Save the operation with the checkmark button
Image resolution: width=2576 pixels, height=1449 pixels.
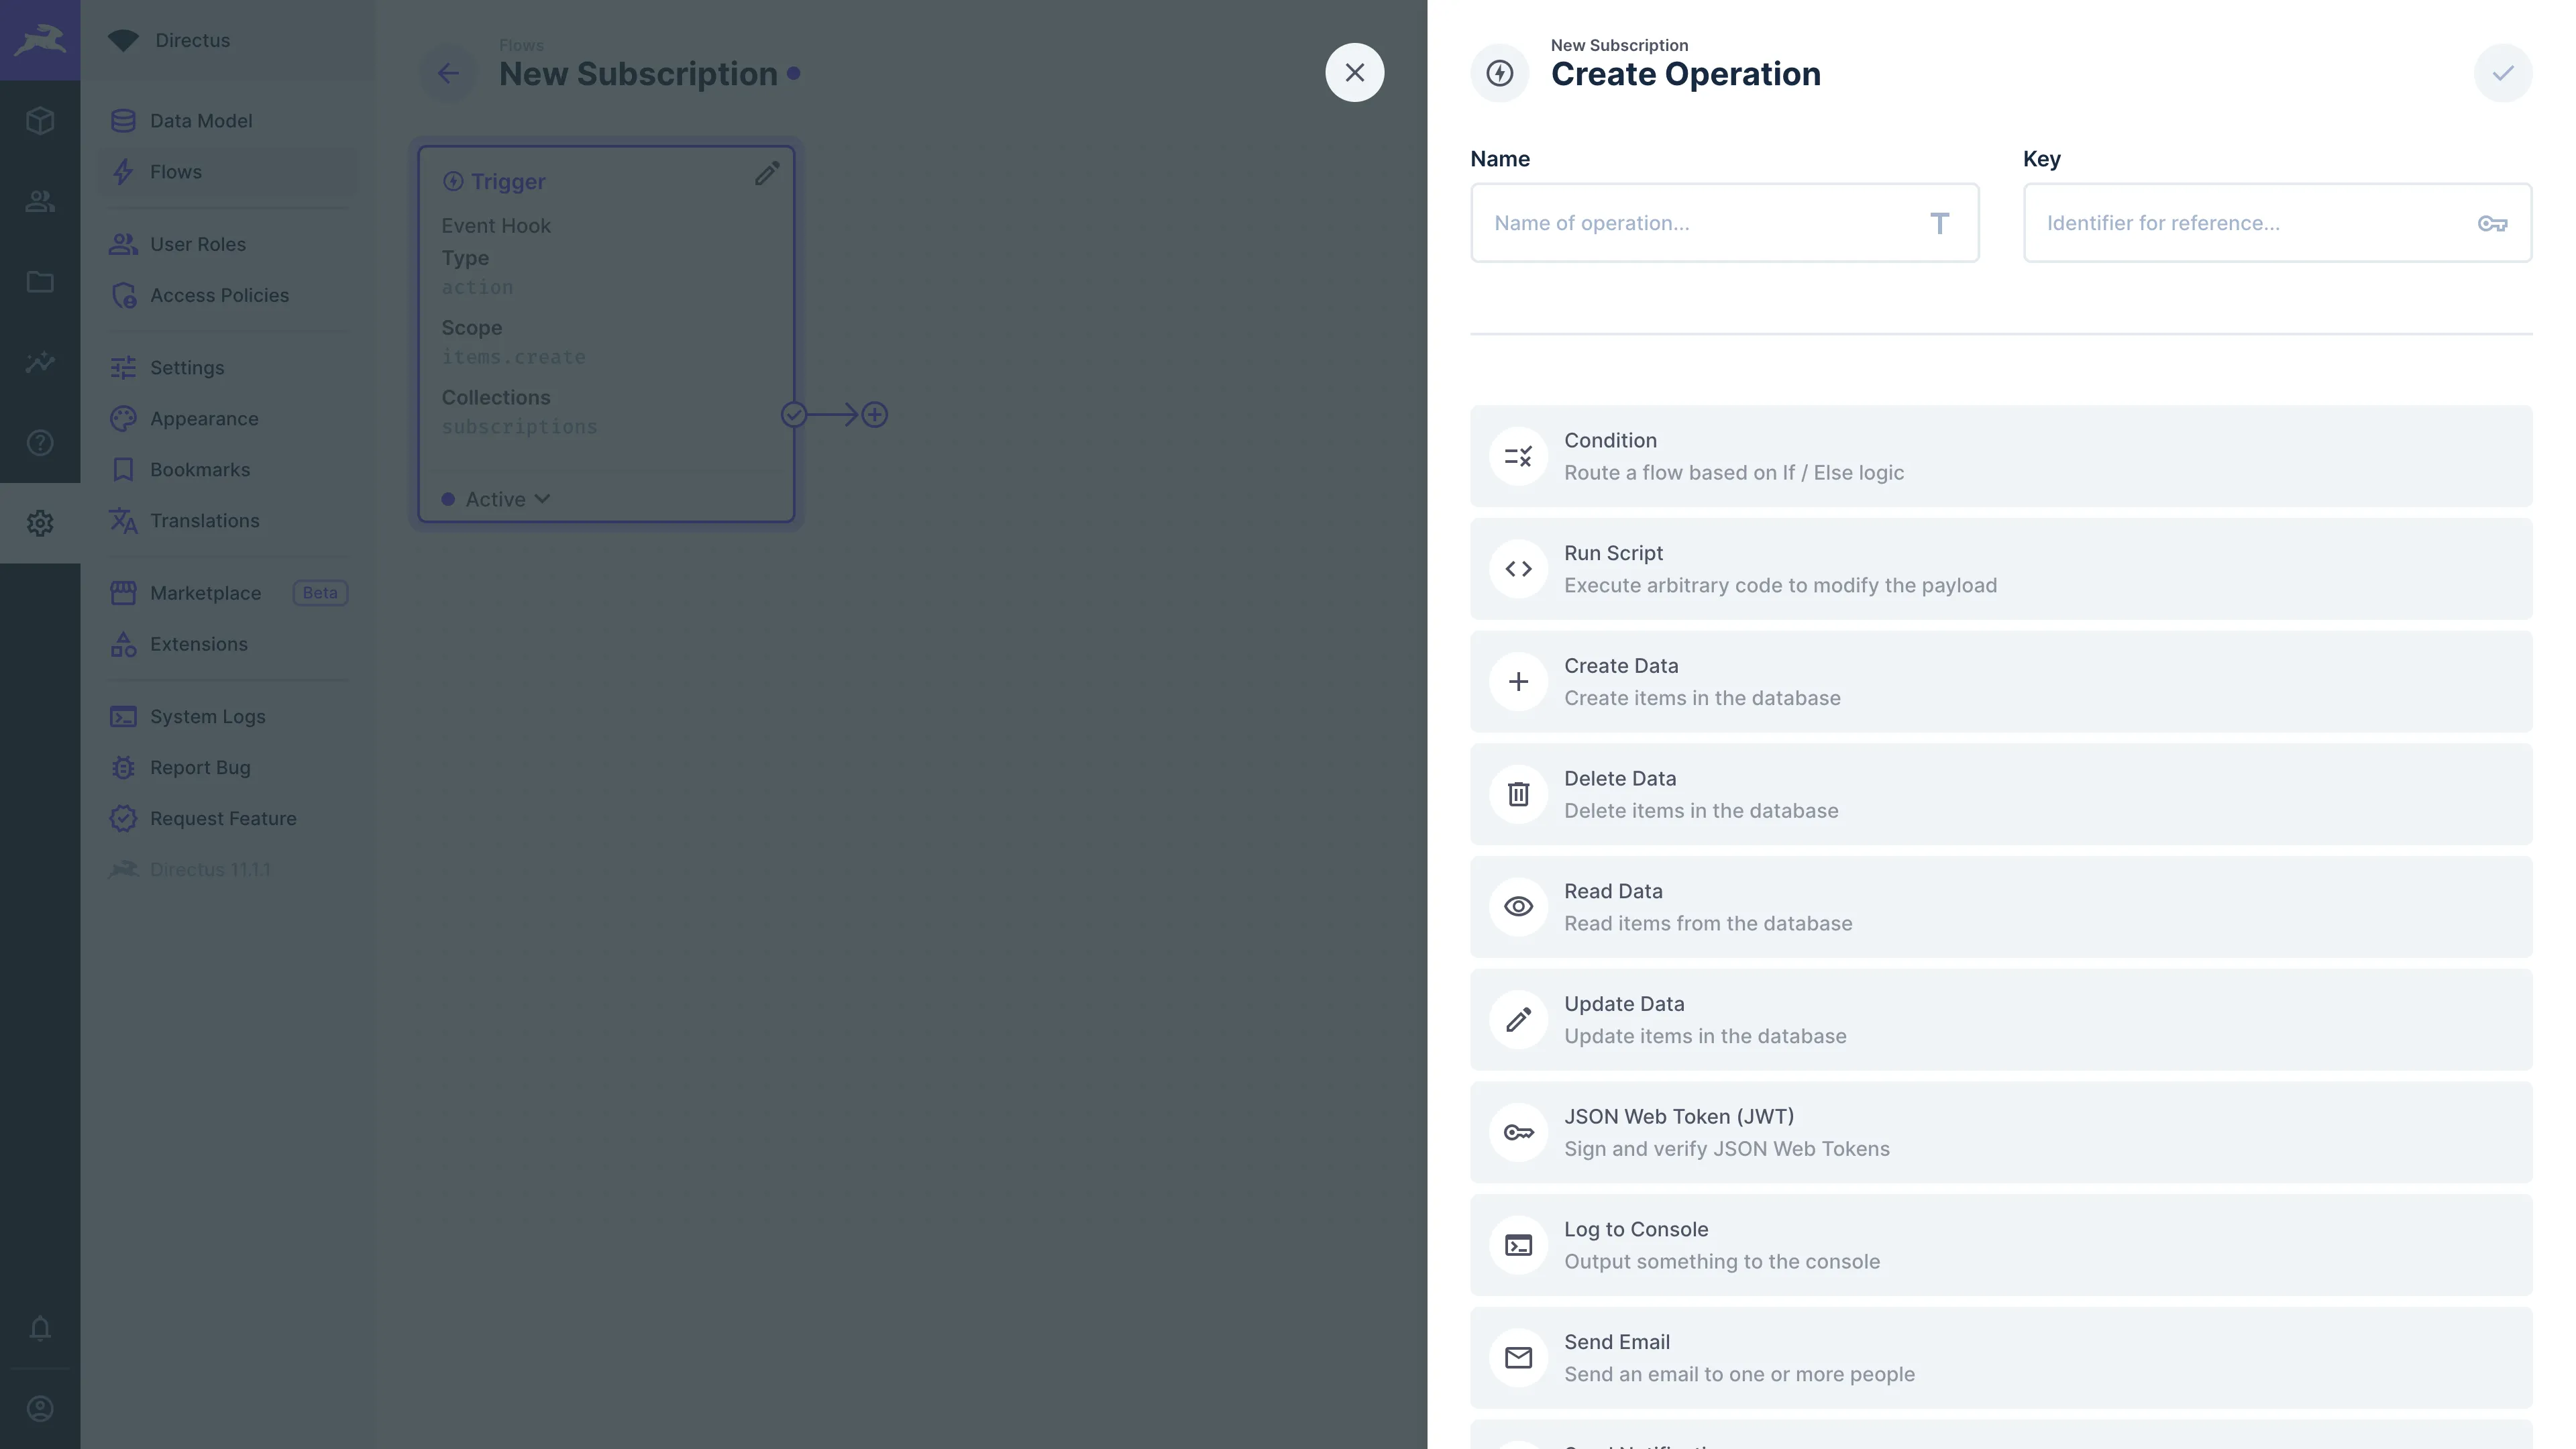click(x=2503, y=72)
